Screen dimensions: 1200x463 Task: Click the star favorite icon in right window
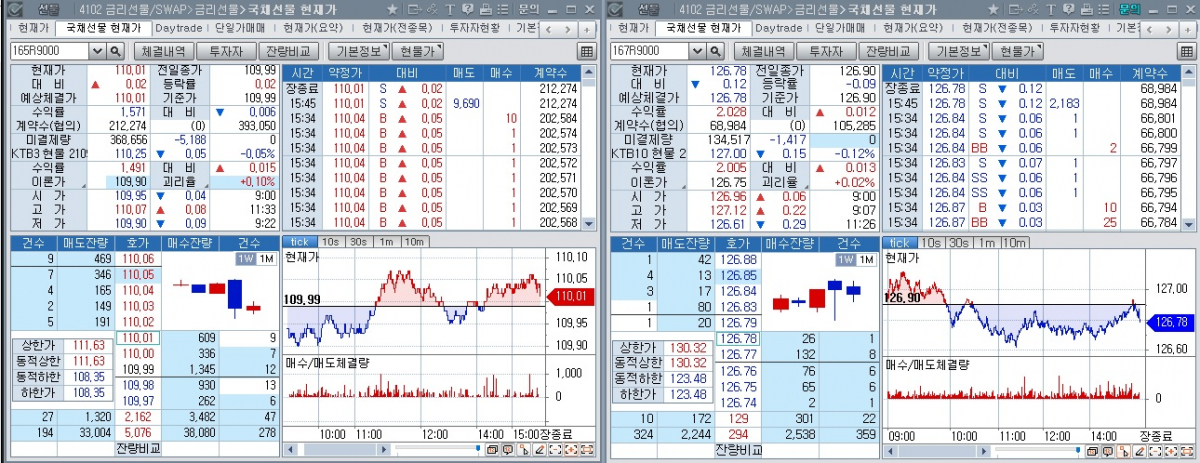(993, 10)
